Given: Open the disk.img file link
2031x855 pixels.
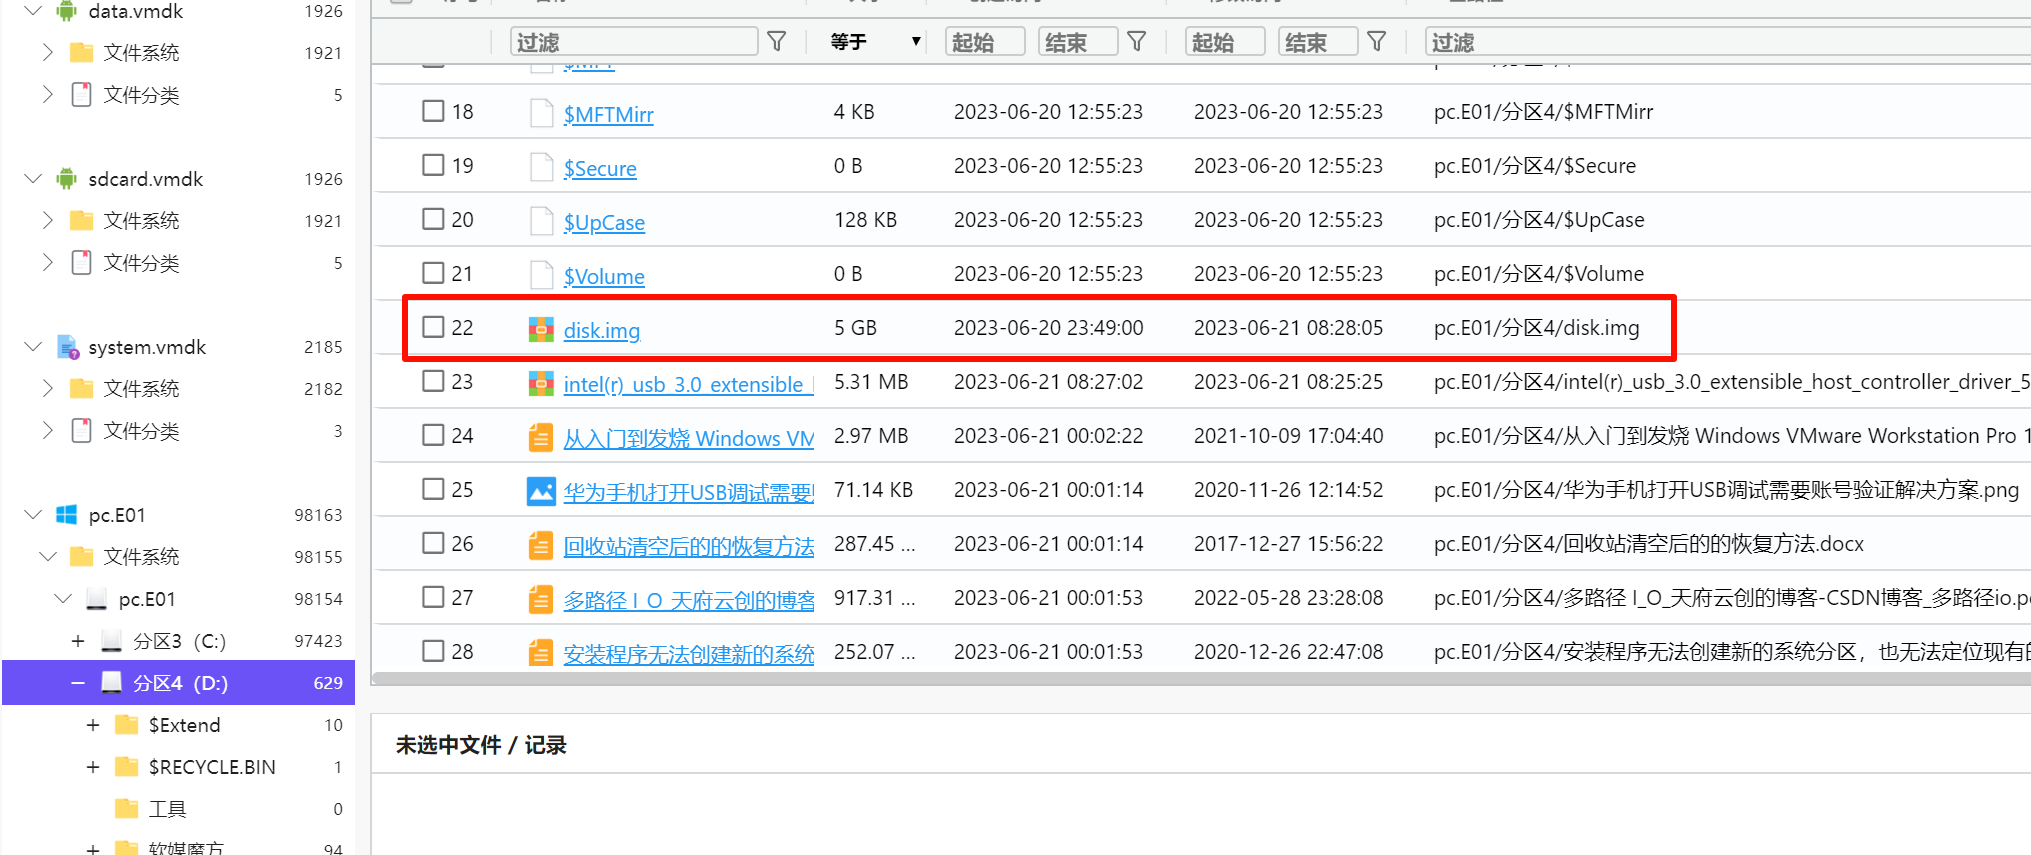Looking at the screenshot, I should tap(601, 330).
